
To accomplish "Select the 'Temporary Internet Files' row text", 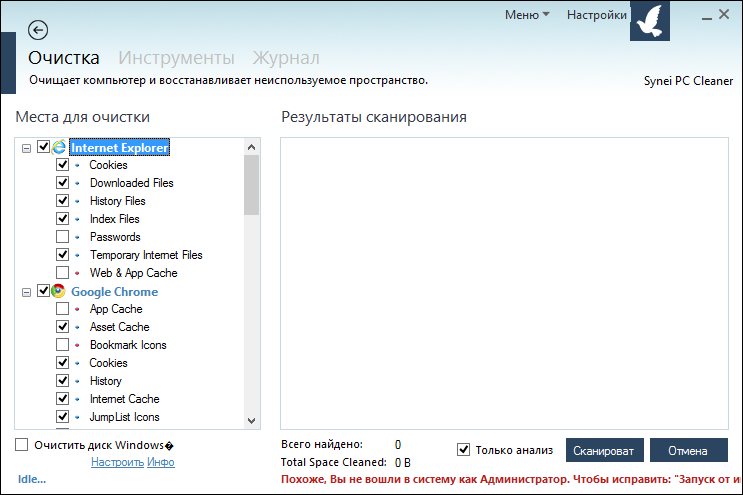I will tap(146, 255).
